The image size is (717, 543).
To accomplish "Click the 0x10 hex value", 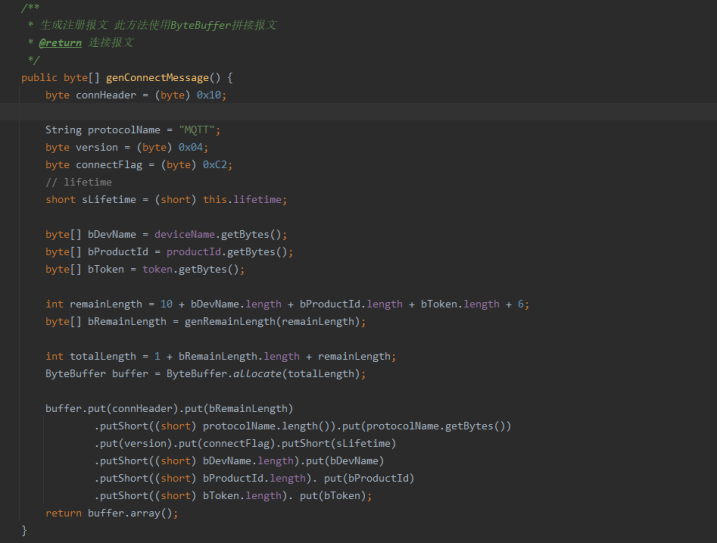I will [211, 95].
